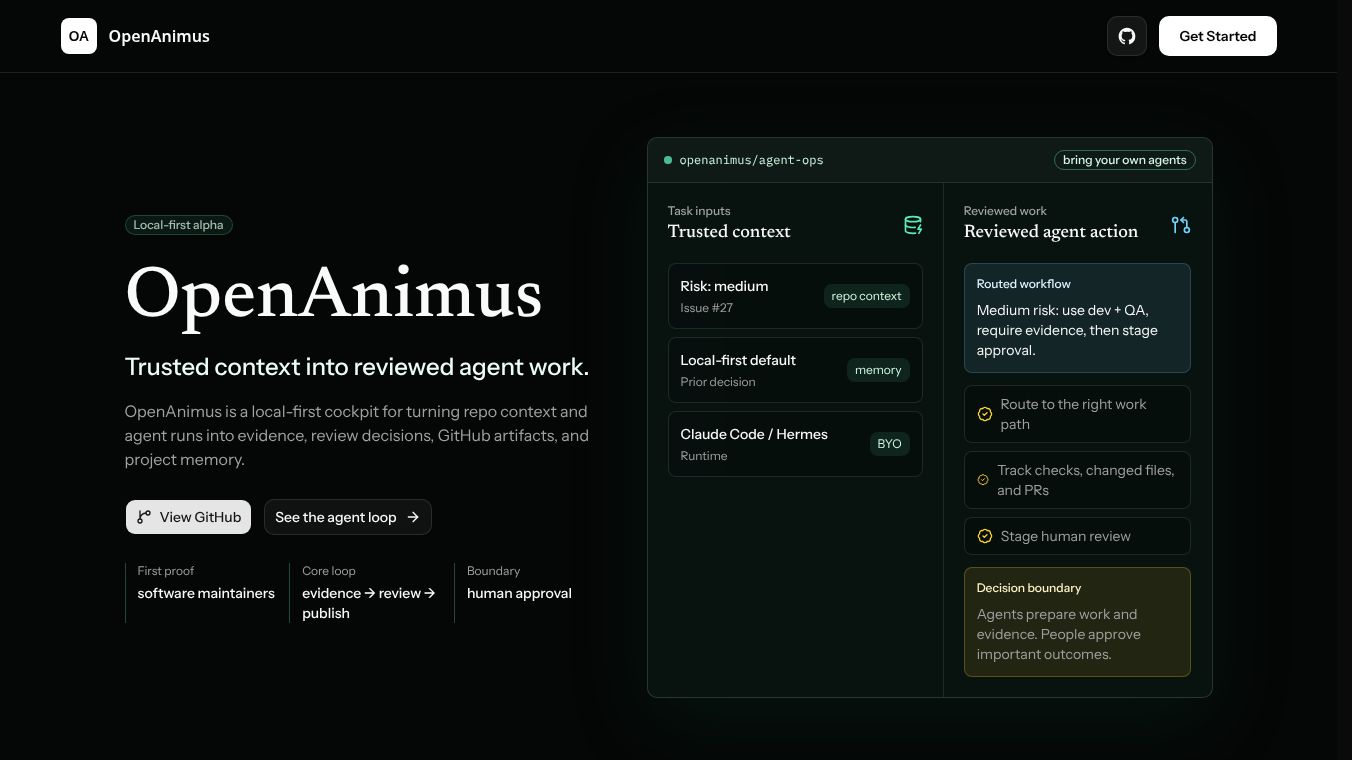Click the Runtime label

[704, 456]
